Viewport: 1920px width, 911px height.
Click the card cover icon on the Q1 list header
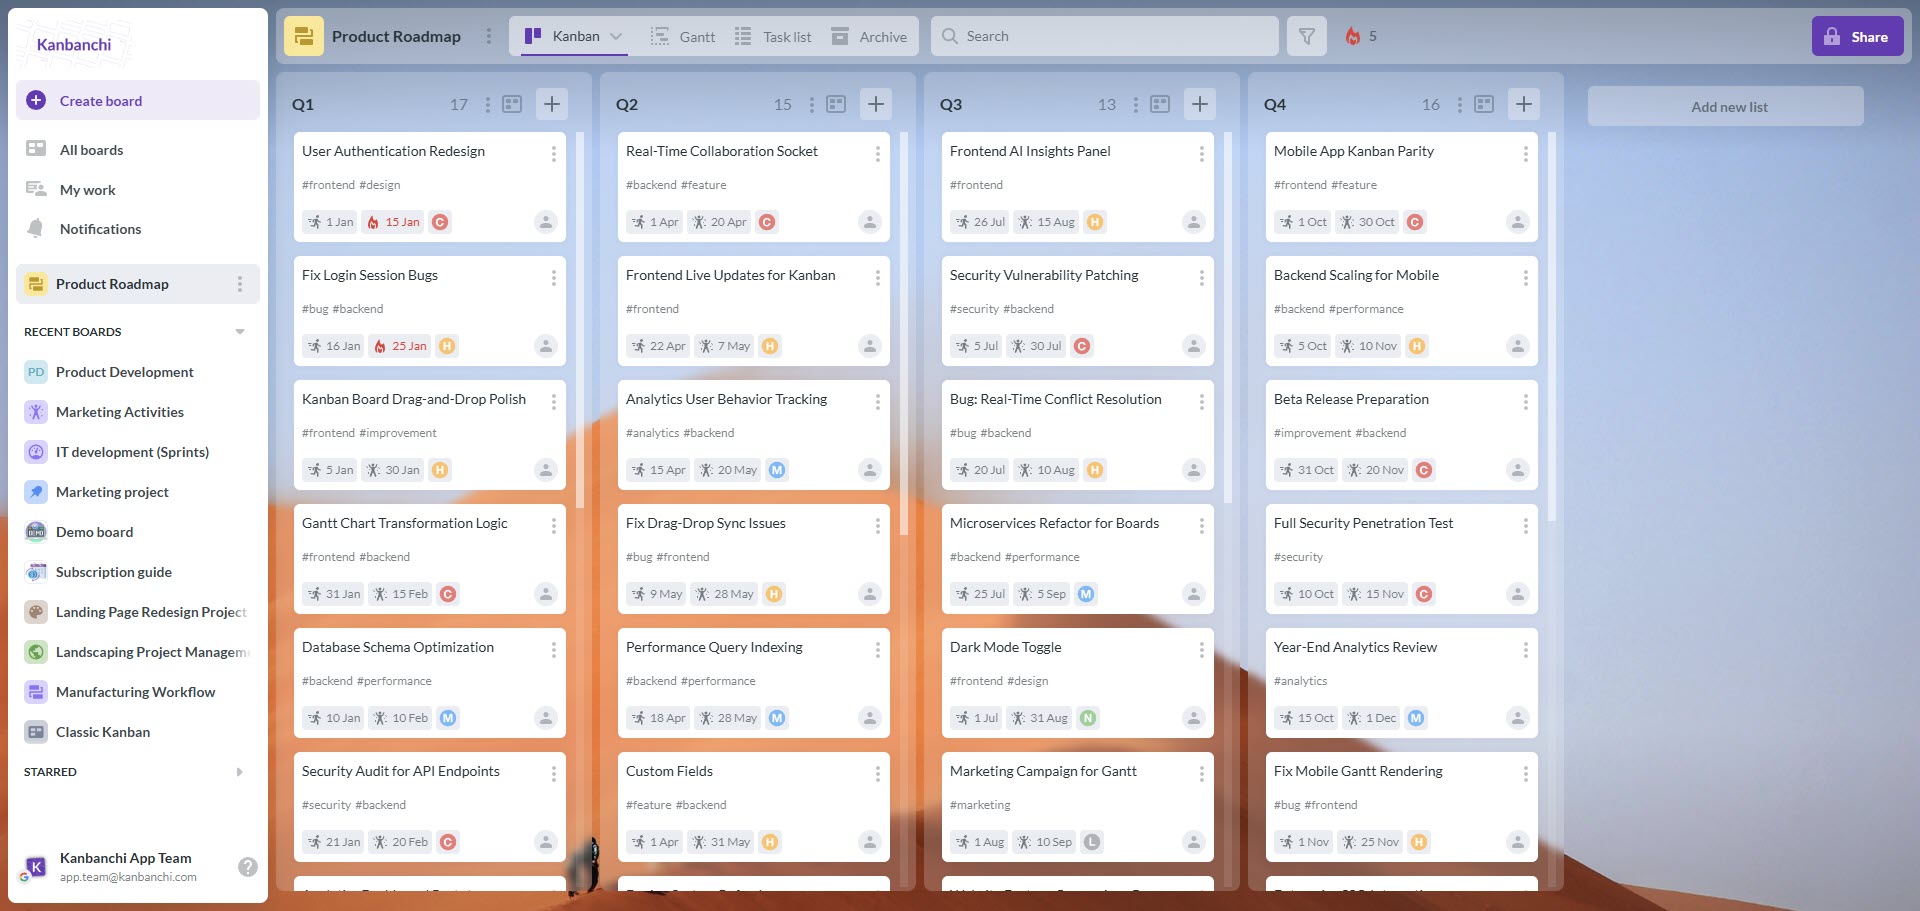pyautogui.click(x=512, y=103)
